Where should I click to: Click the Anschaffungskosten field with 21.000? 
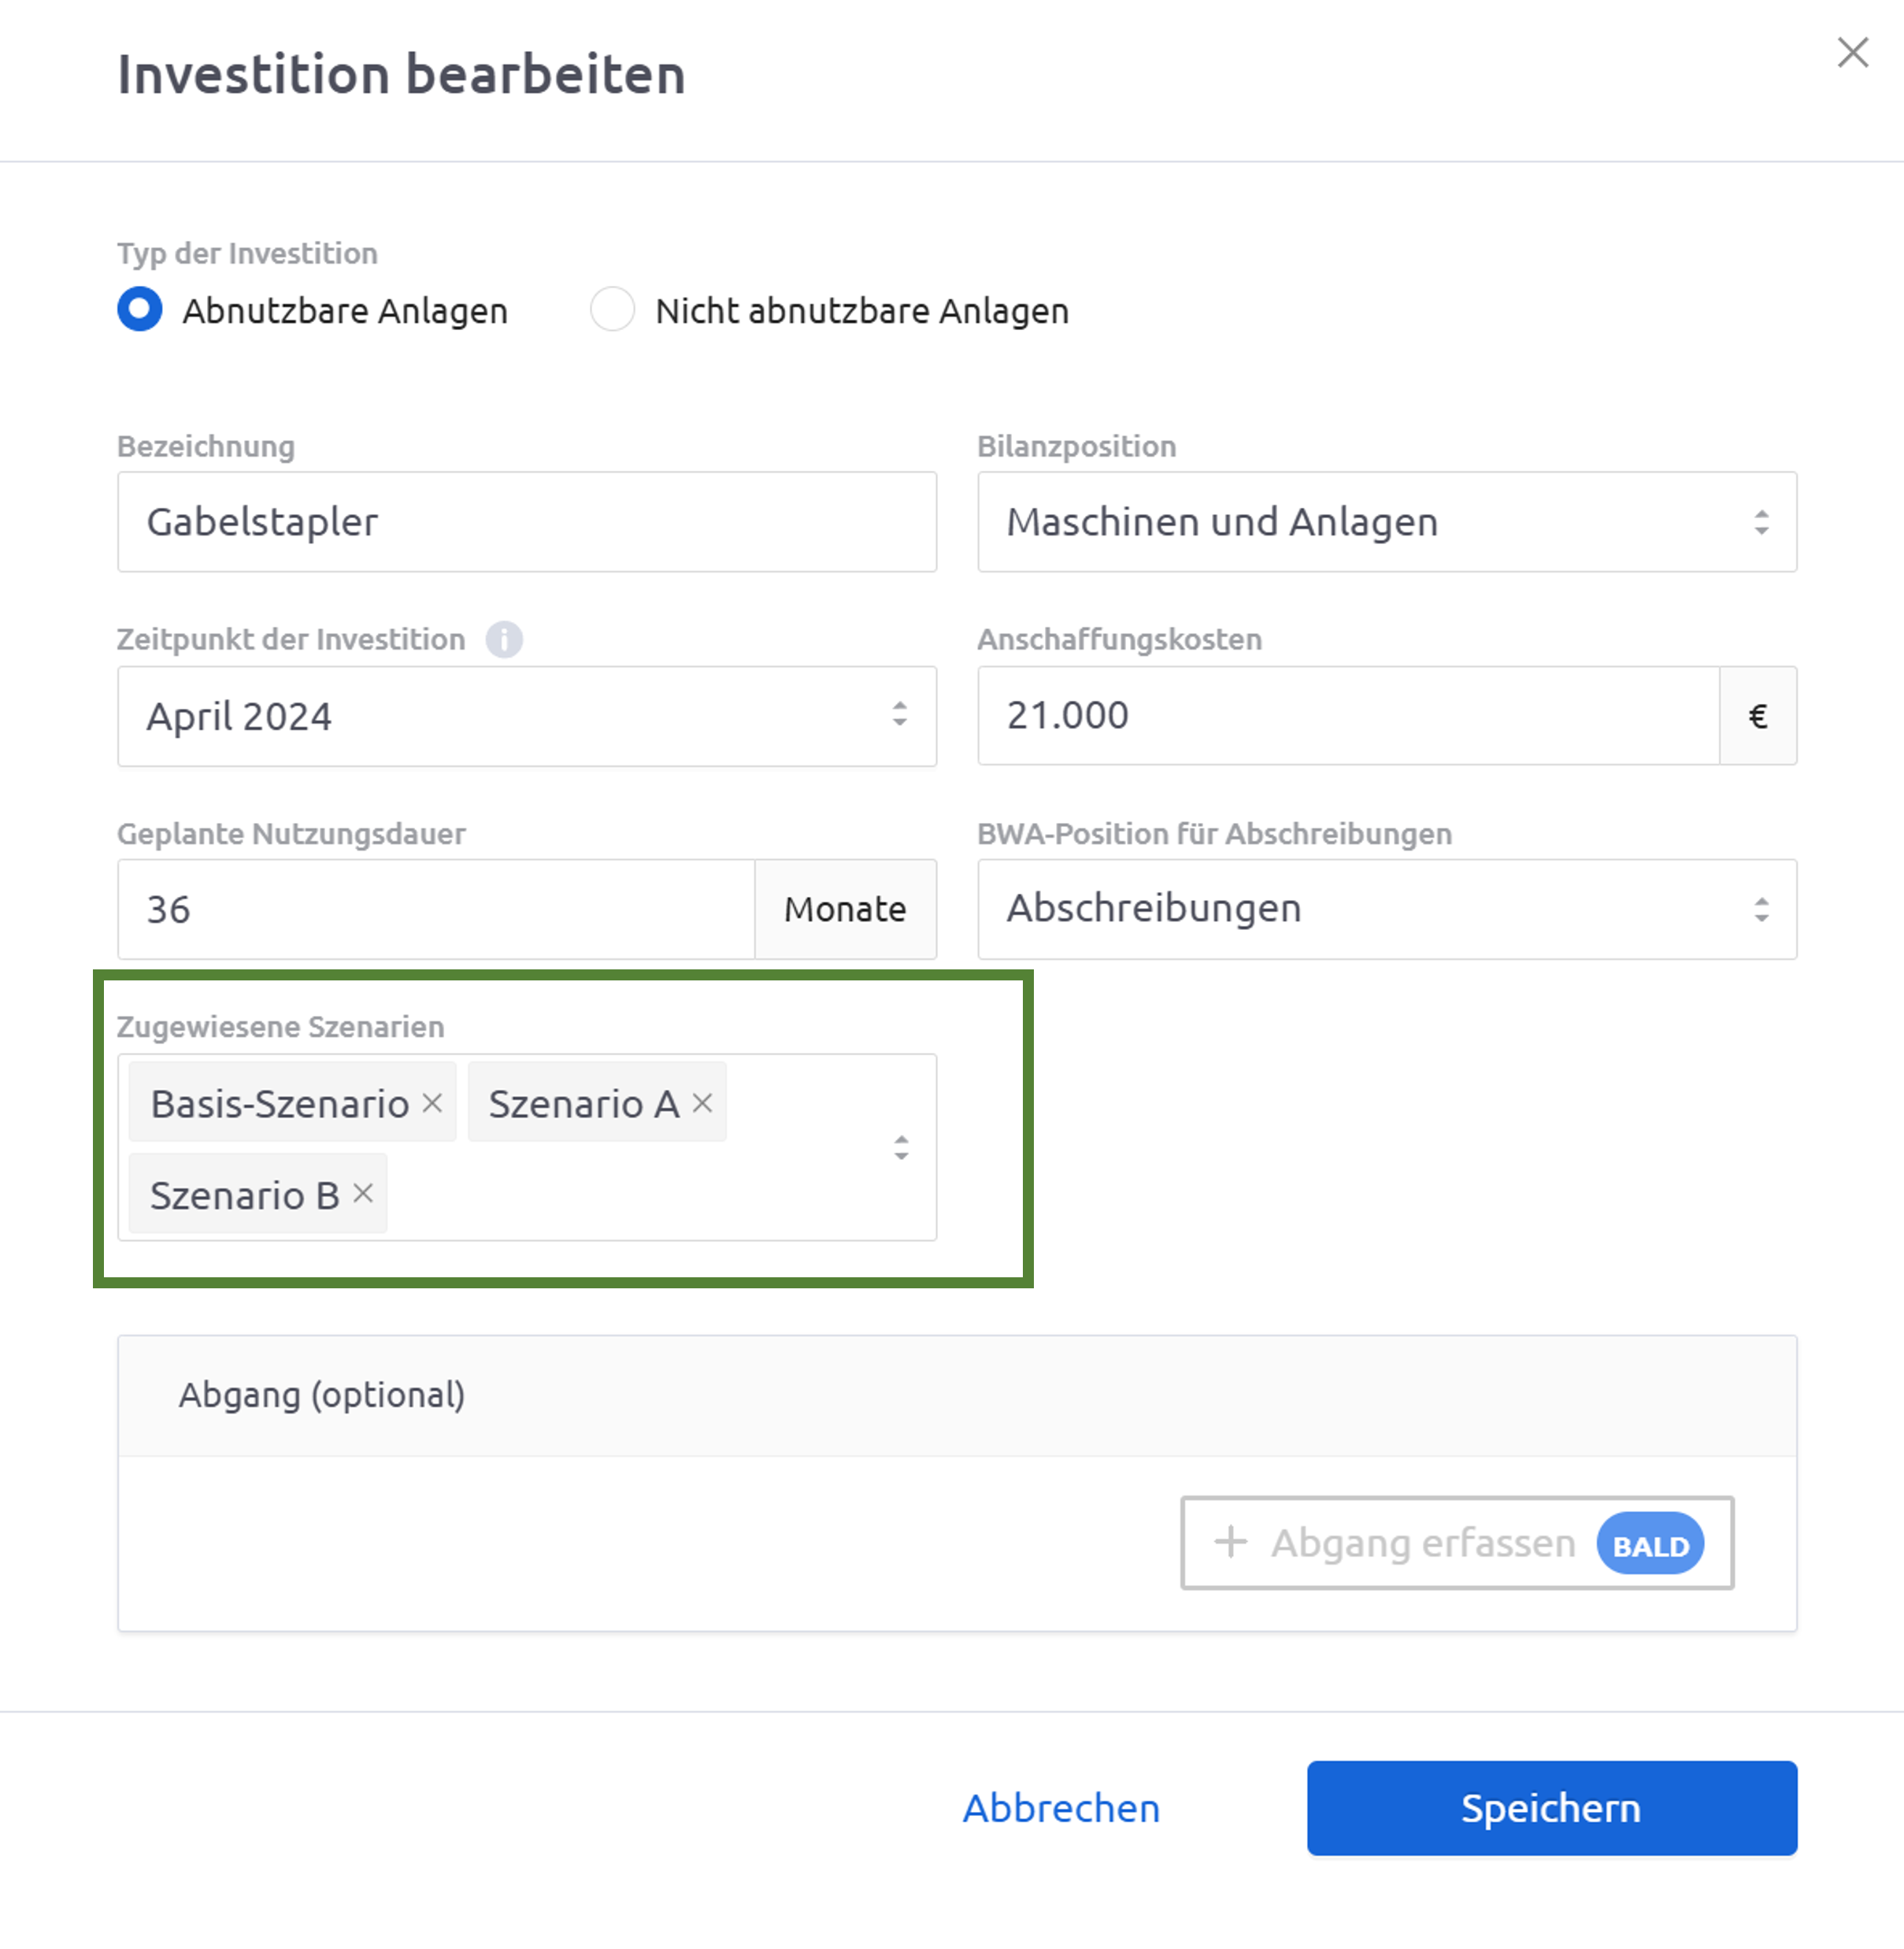(1348, 716)
